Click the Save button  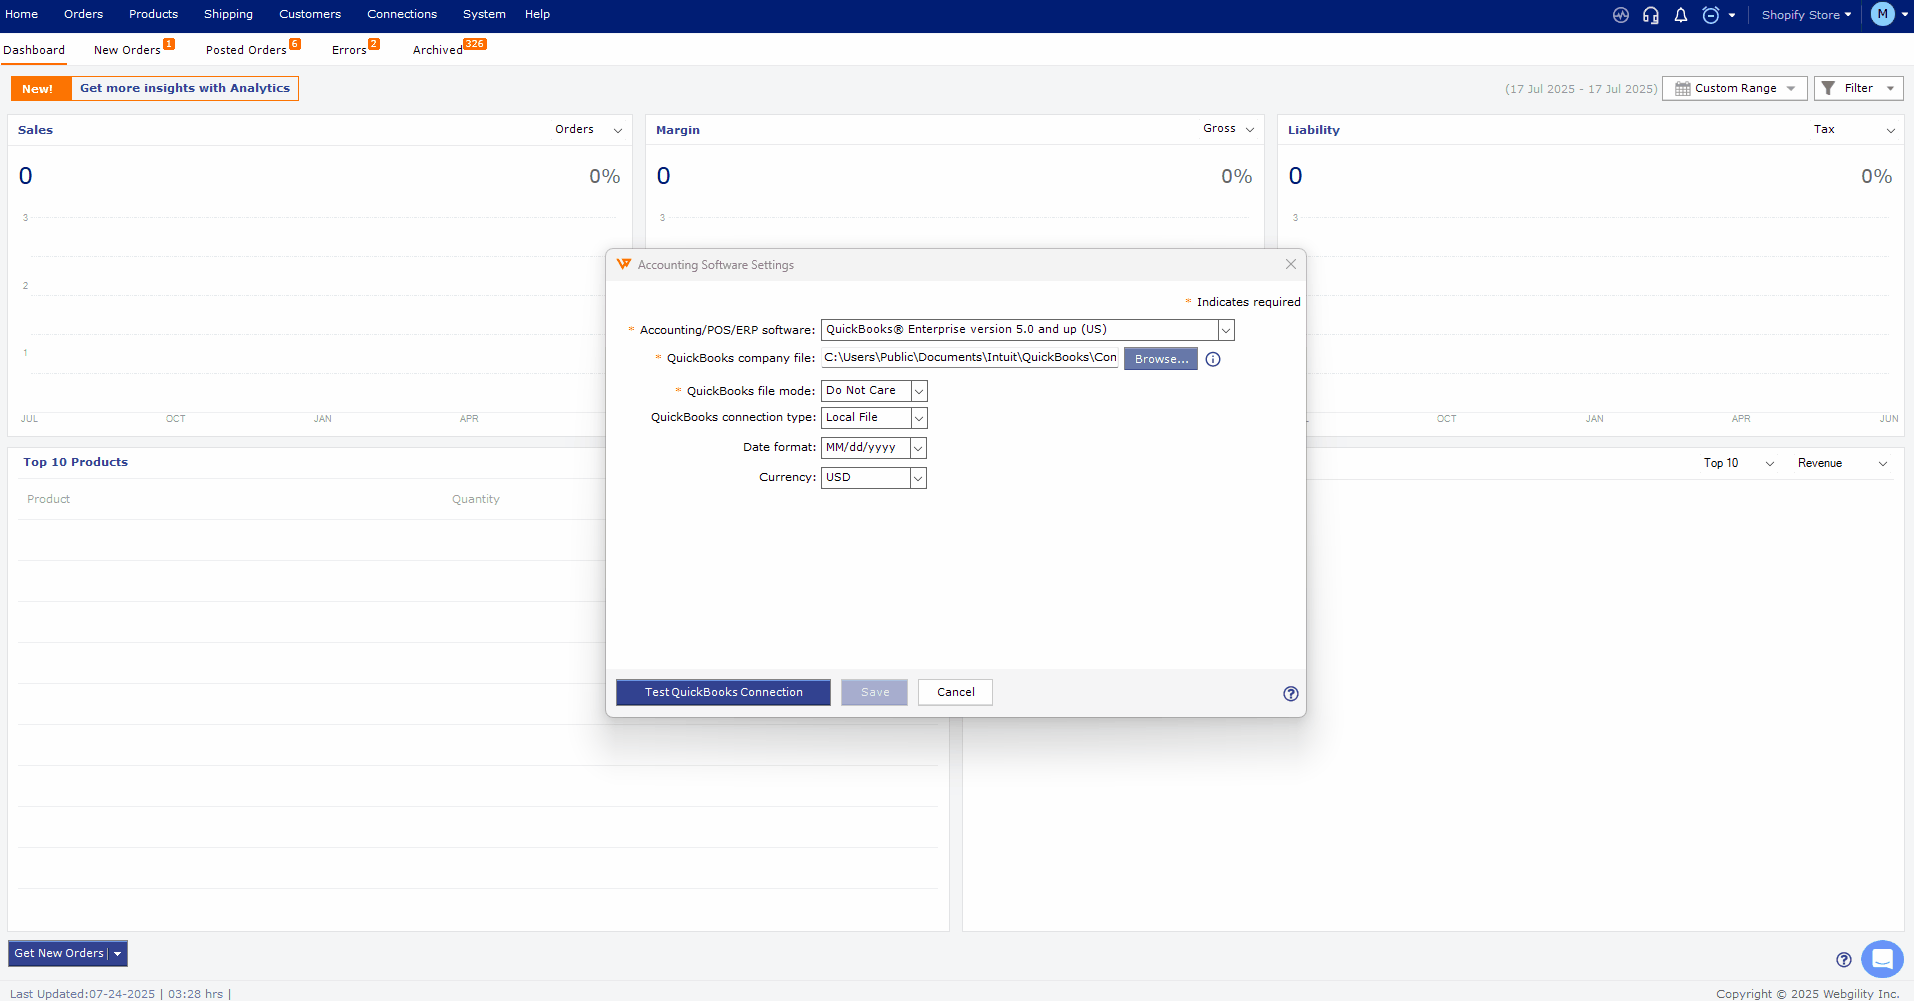tap(874, 692)
